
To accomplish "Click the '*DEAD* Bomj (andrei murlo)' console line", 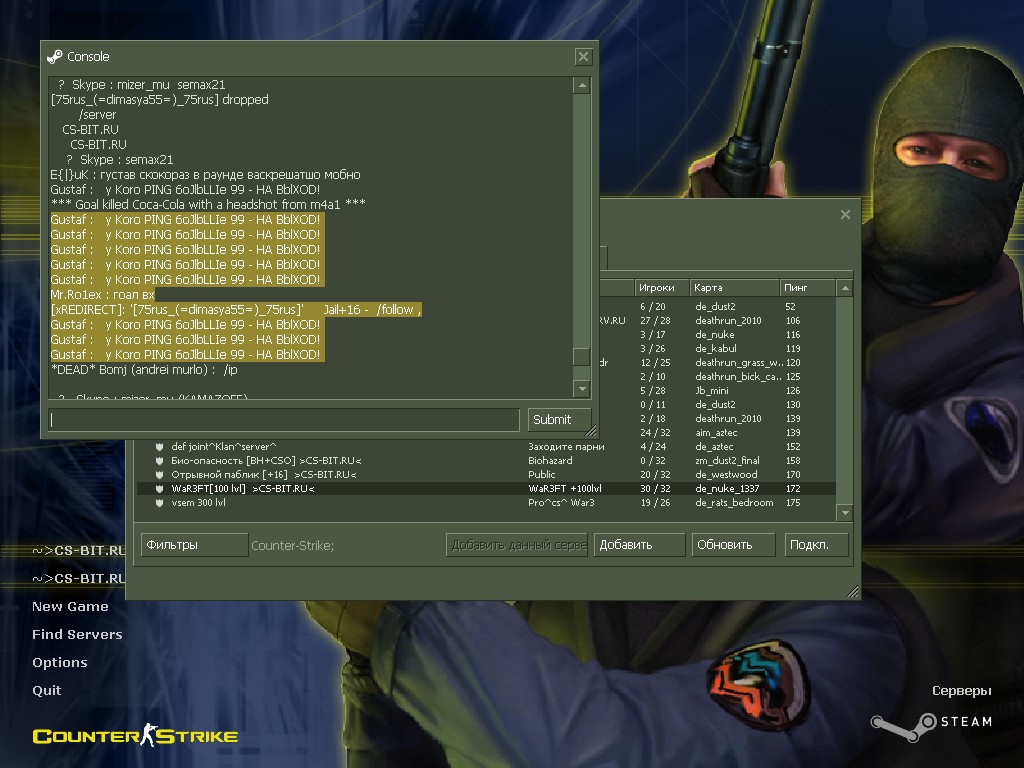I will click(x=144, y=370).
